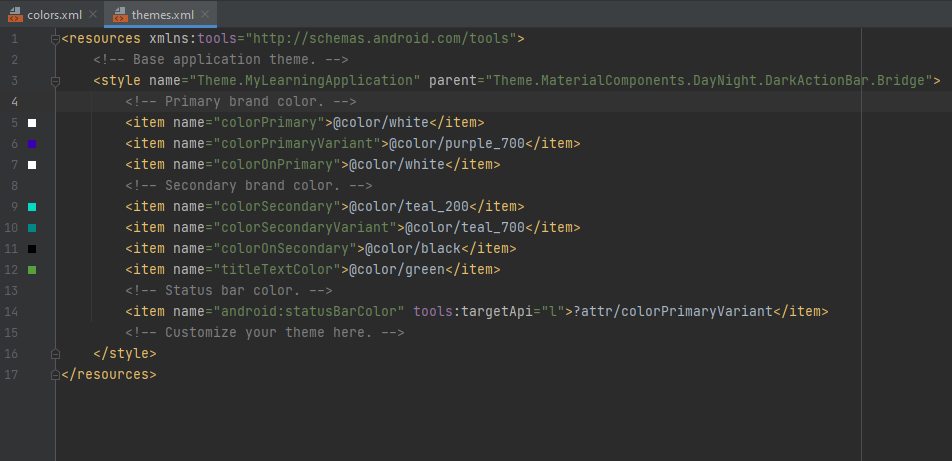Click the colors.xml file icon
Screen dimensions: 952x461
click(15, 15)
